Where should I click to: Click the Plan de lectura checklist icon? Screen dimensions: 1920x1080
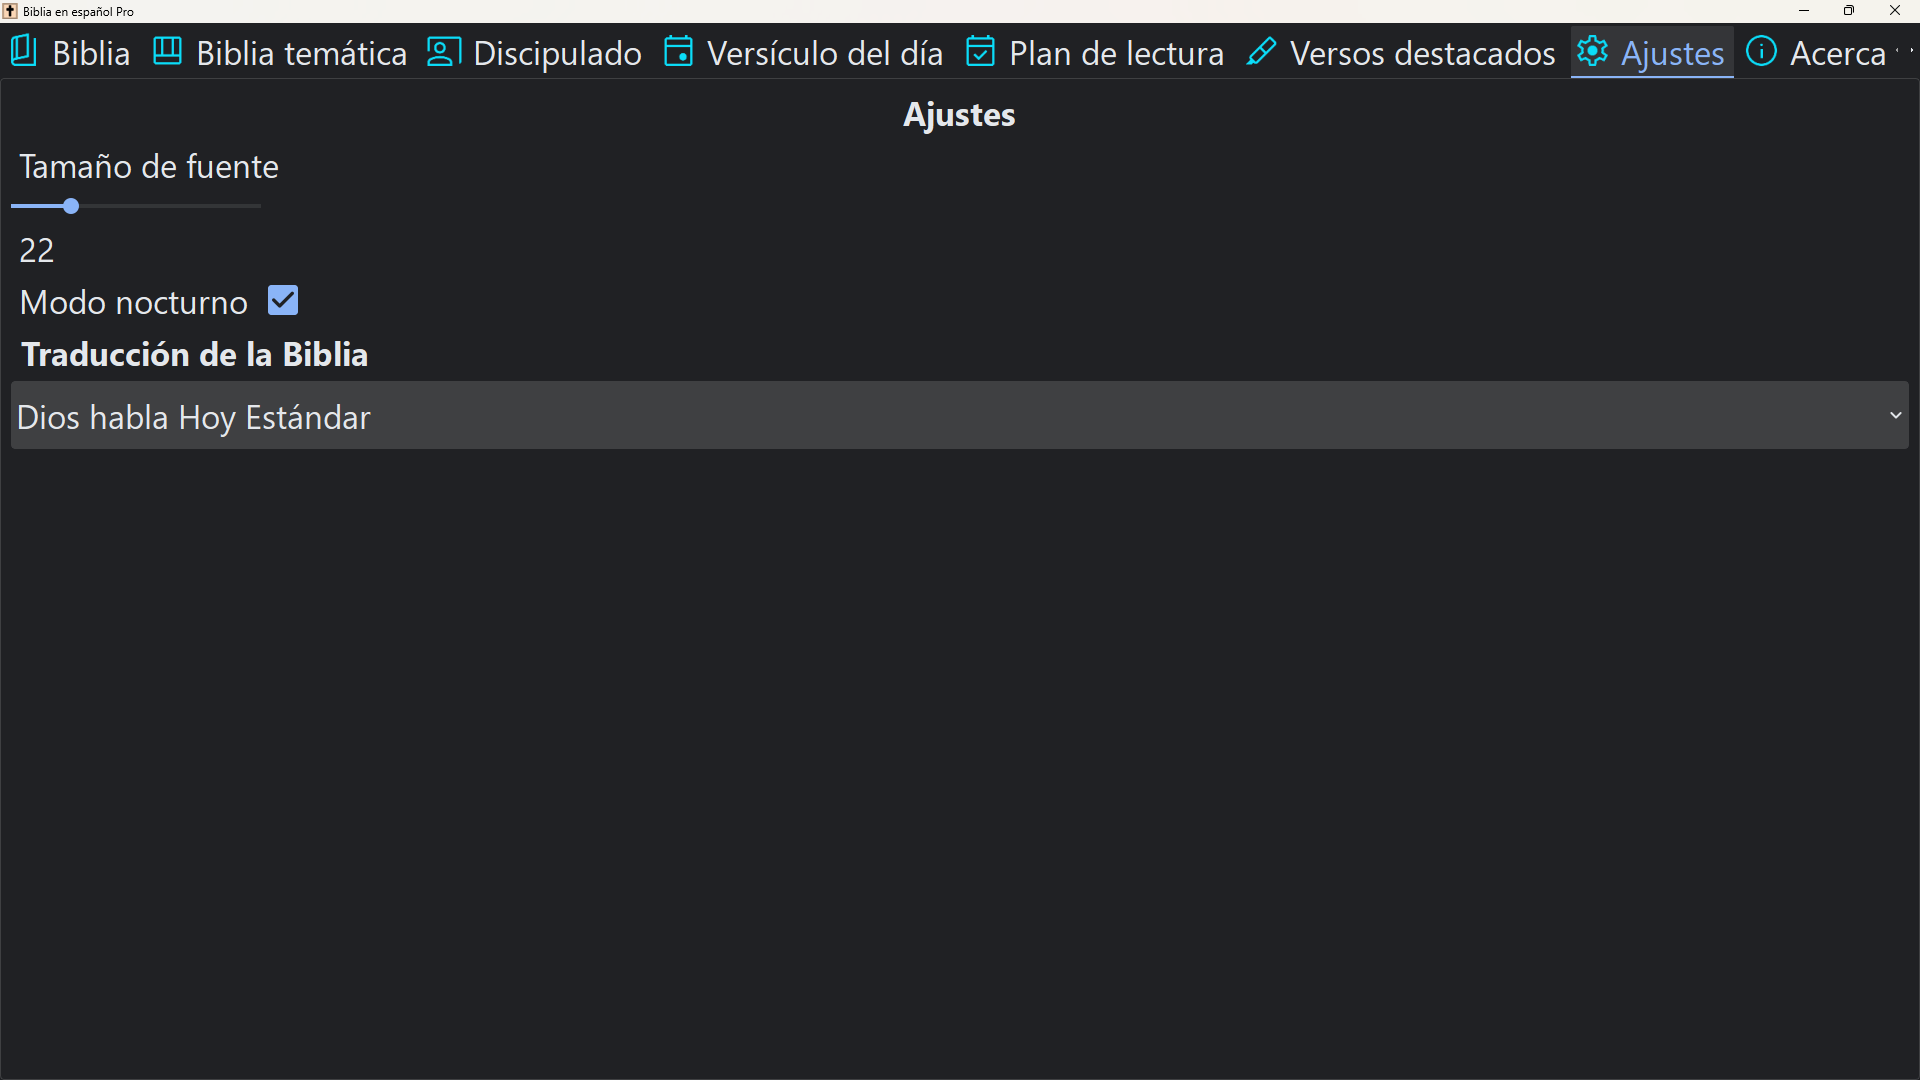[x=981, y=52]
